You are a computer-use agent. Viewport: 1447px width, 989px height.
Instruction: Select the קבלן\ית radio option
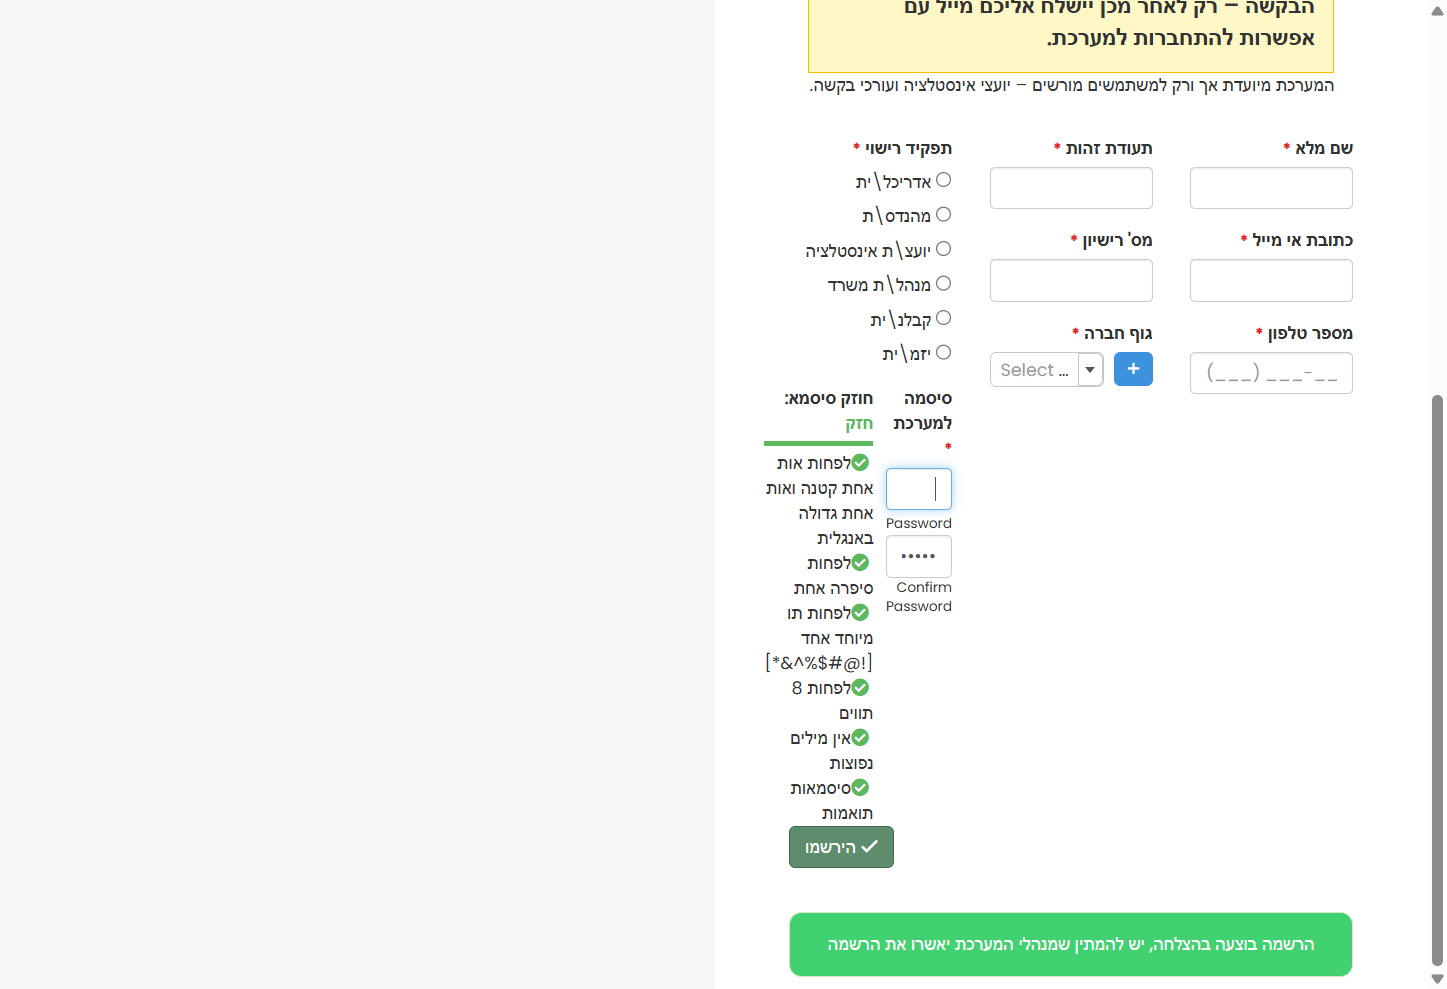click(943, 318)
